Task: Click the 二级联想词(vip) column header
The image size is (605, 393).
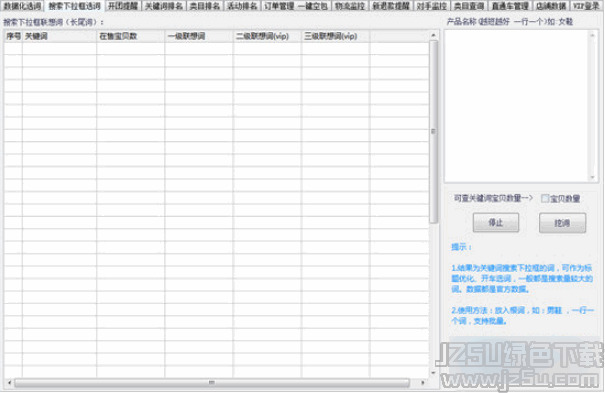Action: 267,36
